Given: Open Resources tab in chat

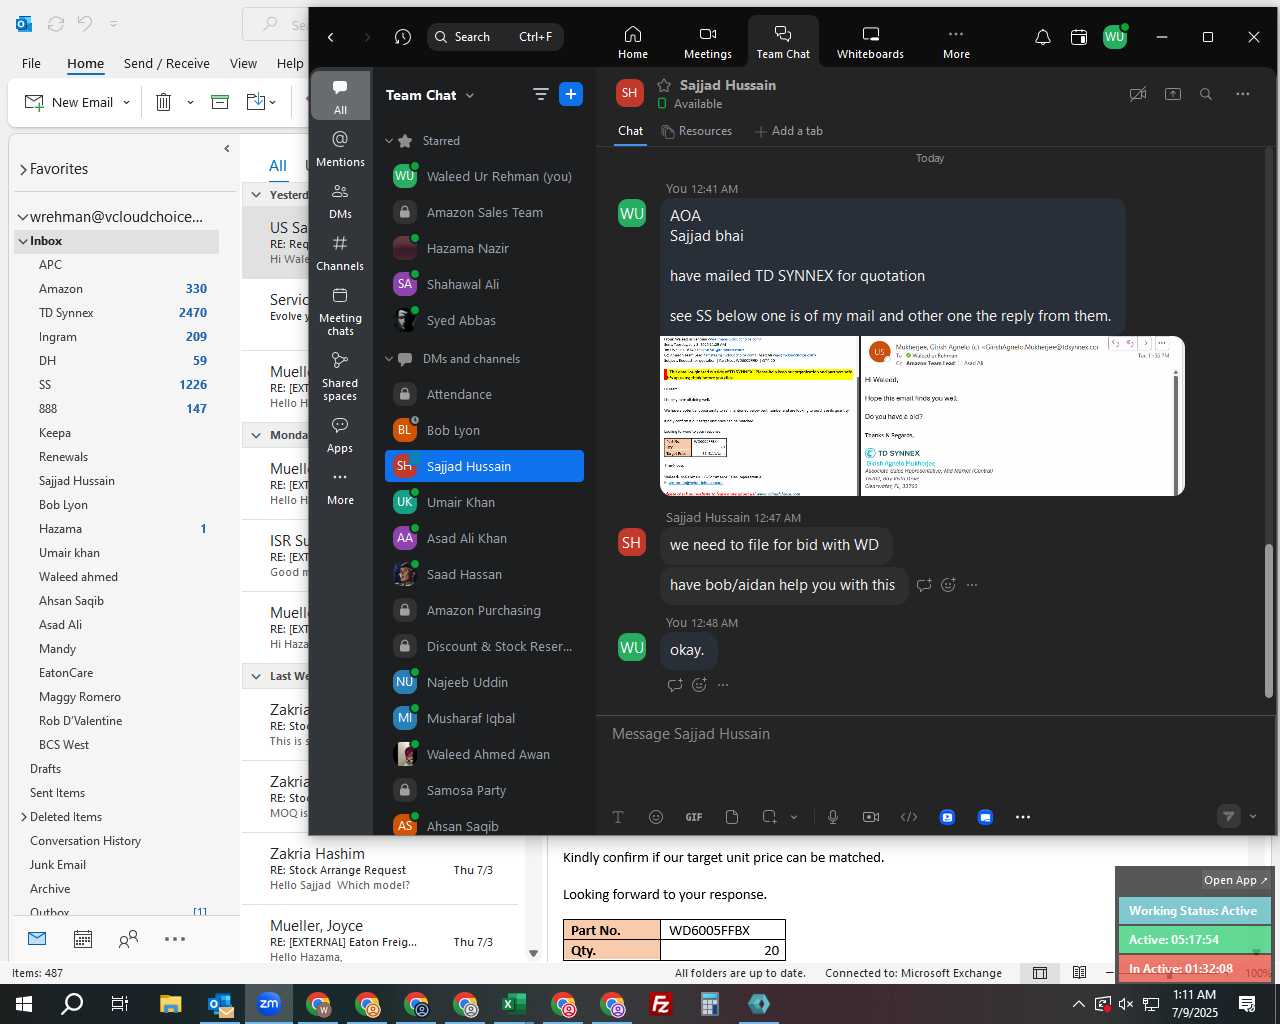Looking at the screenshot, I should (x=697, y=131).
